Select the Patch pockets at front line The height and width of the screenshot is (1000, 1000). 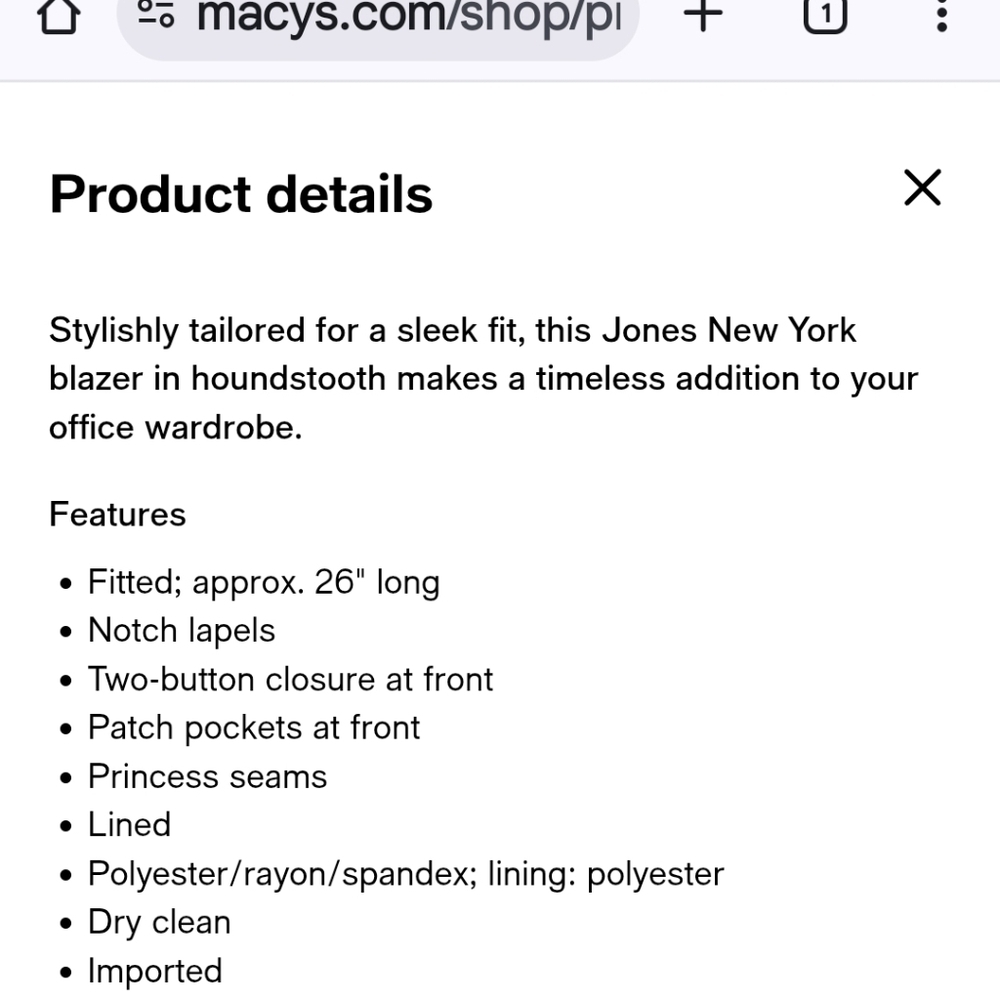point(254,728)
